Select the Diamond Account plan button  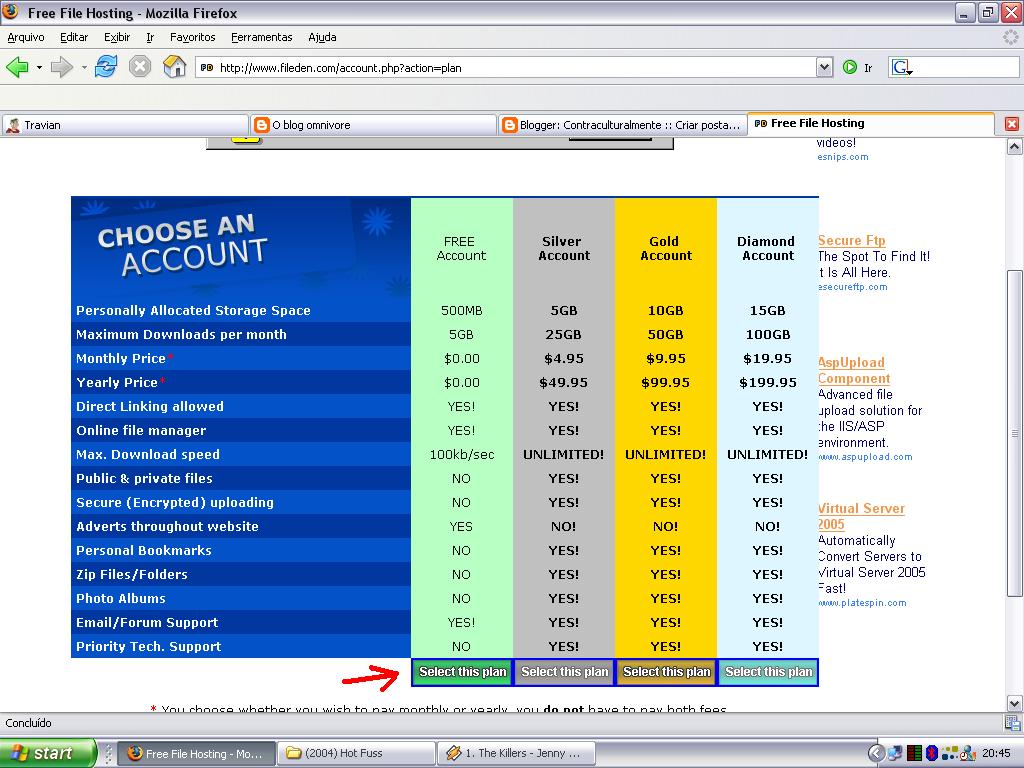pos(768,672)
